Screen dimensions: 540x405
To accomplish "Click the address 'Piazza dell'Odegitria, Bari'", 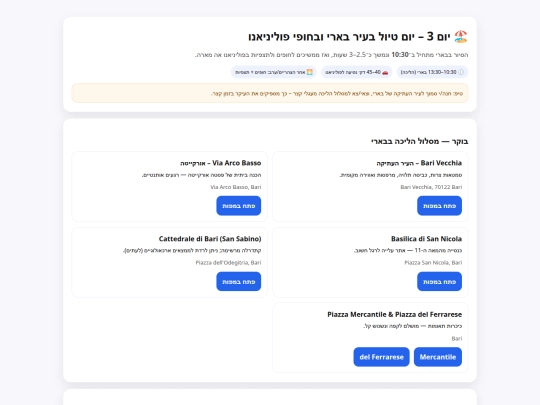I will [x=228, y=262].
